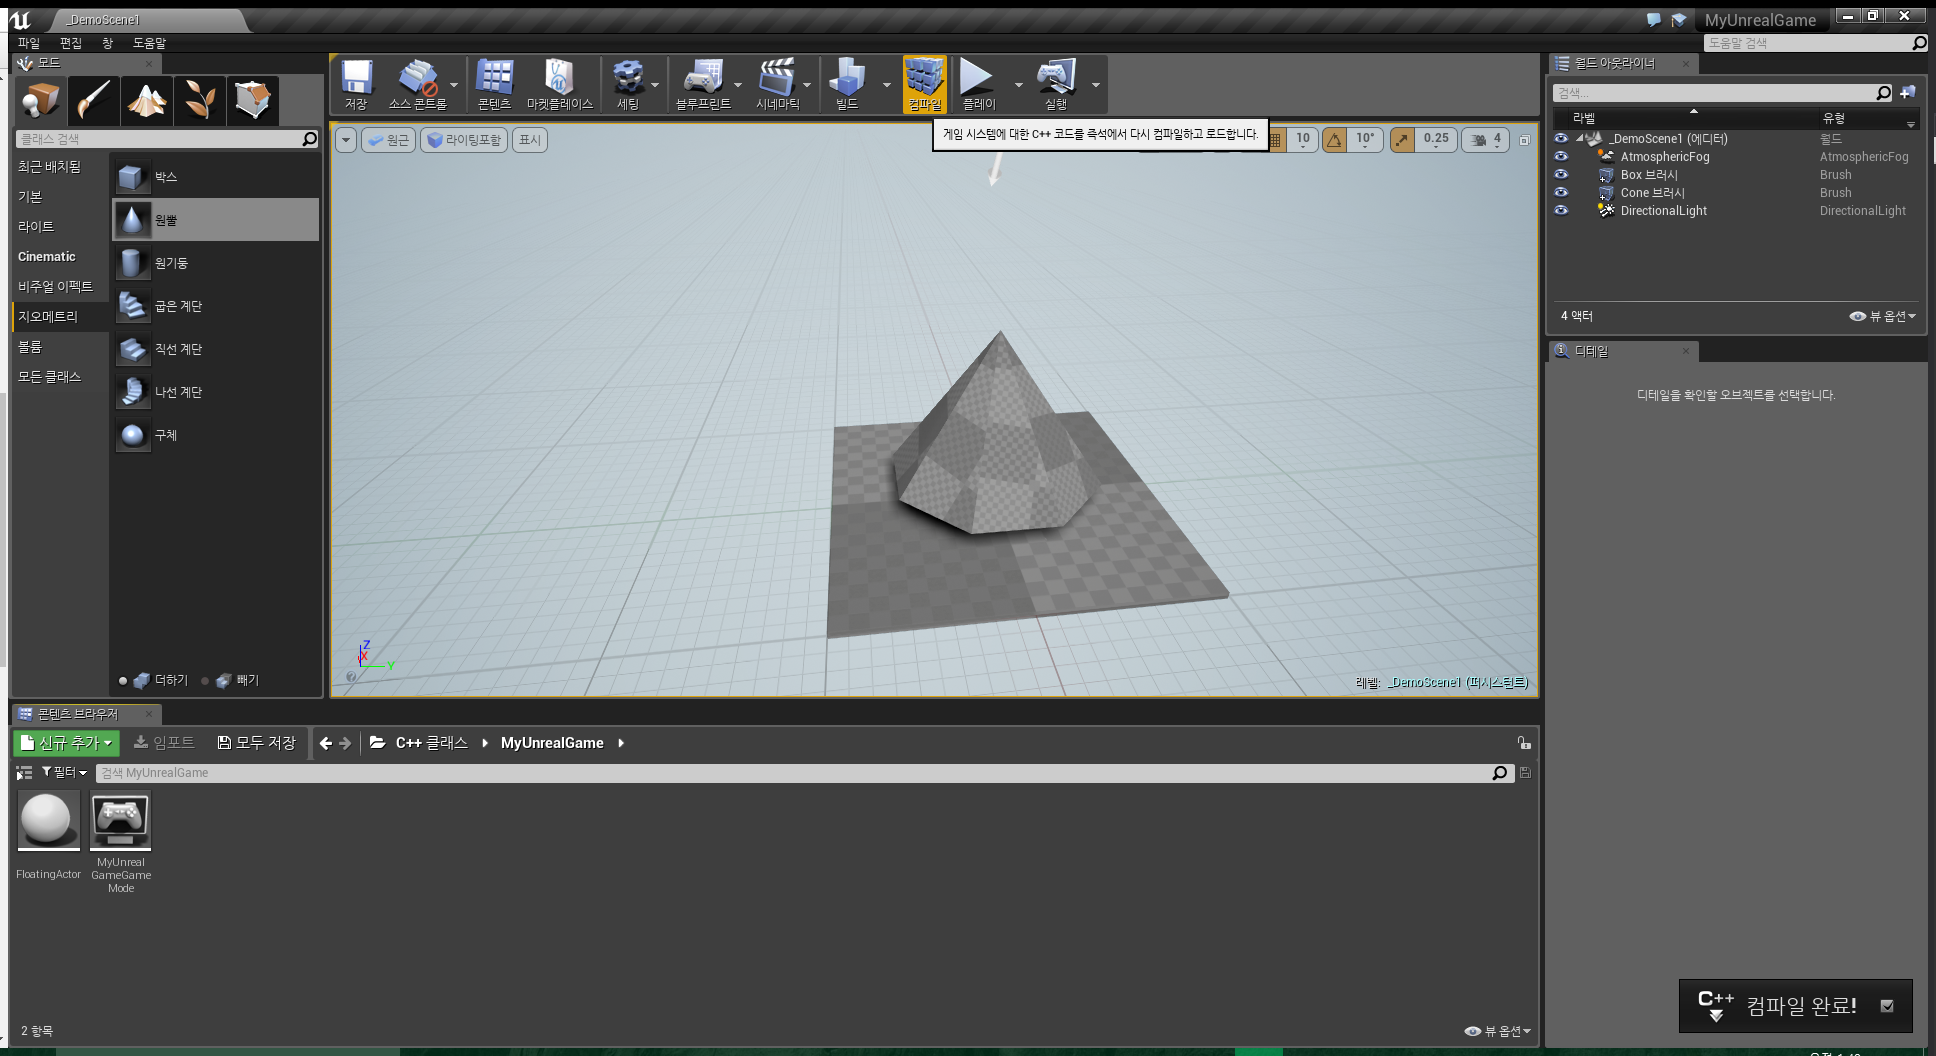Select the Curved Stair (굽은 계단) brush
Image resolution: width=1936 pixels, height=1056 pixels.
tap(216, 306)
